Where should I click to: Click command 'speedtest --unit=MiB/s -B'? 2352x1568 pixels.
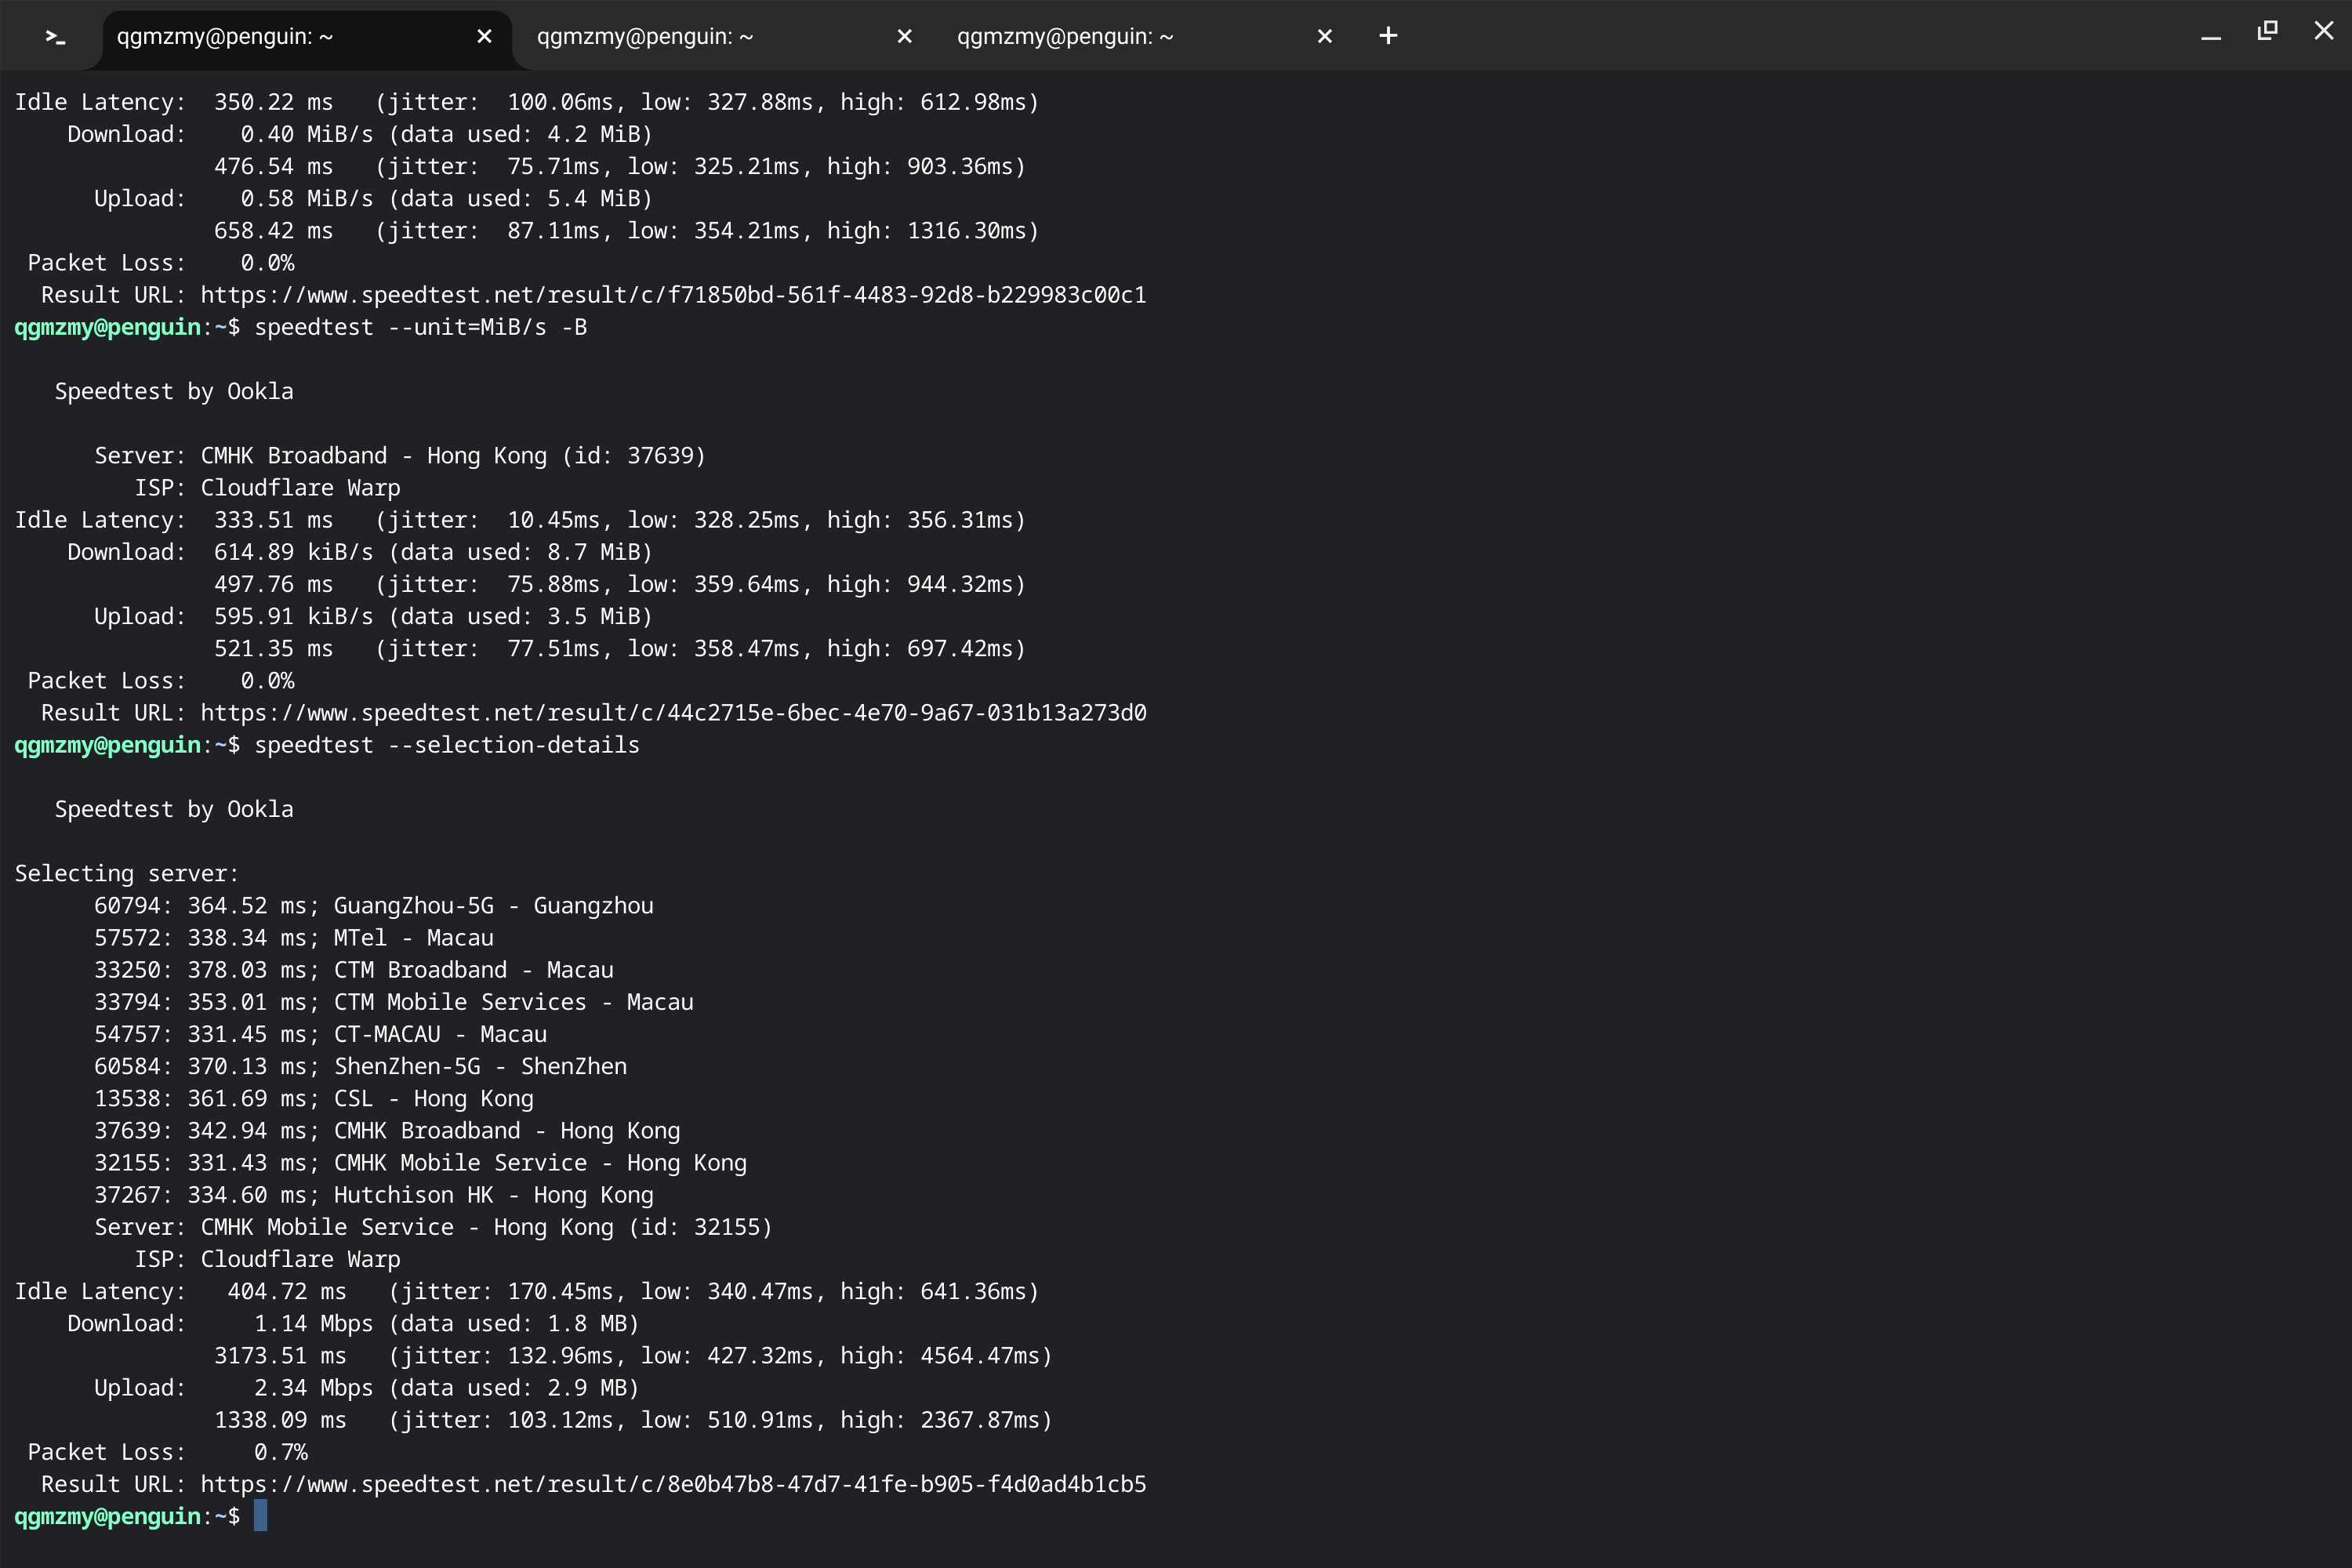(420, 327)
